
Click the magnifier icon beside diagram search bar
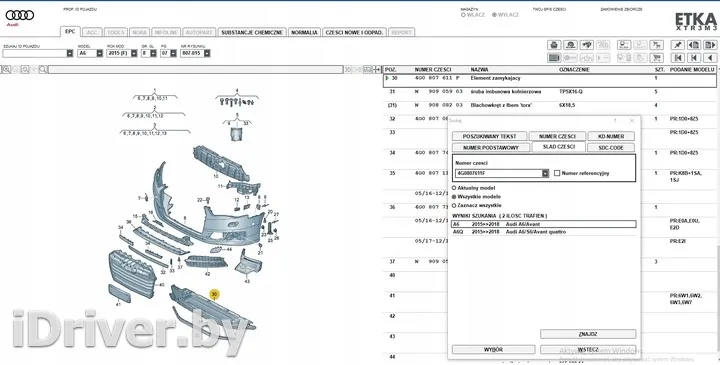[43, 69]
